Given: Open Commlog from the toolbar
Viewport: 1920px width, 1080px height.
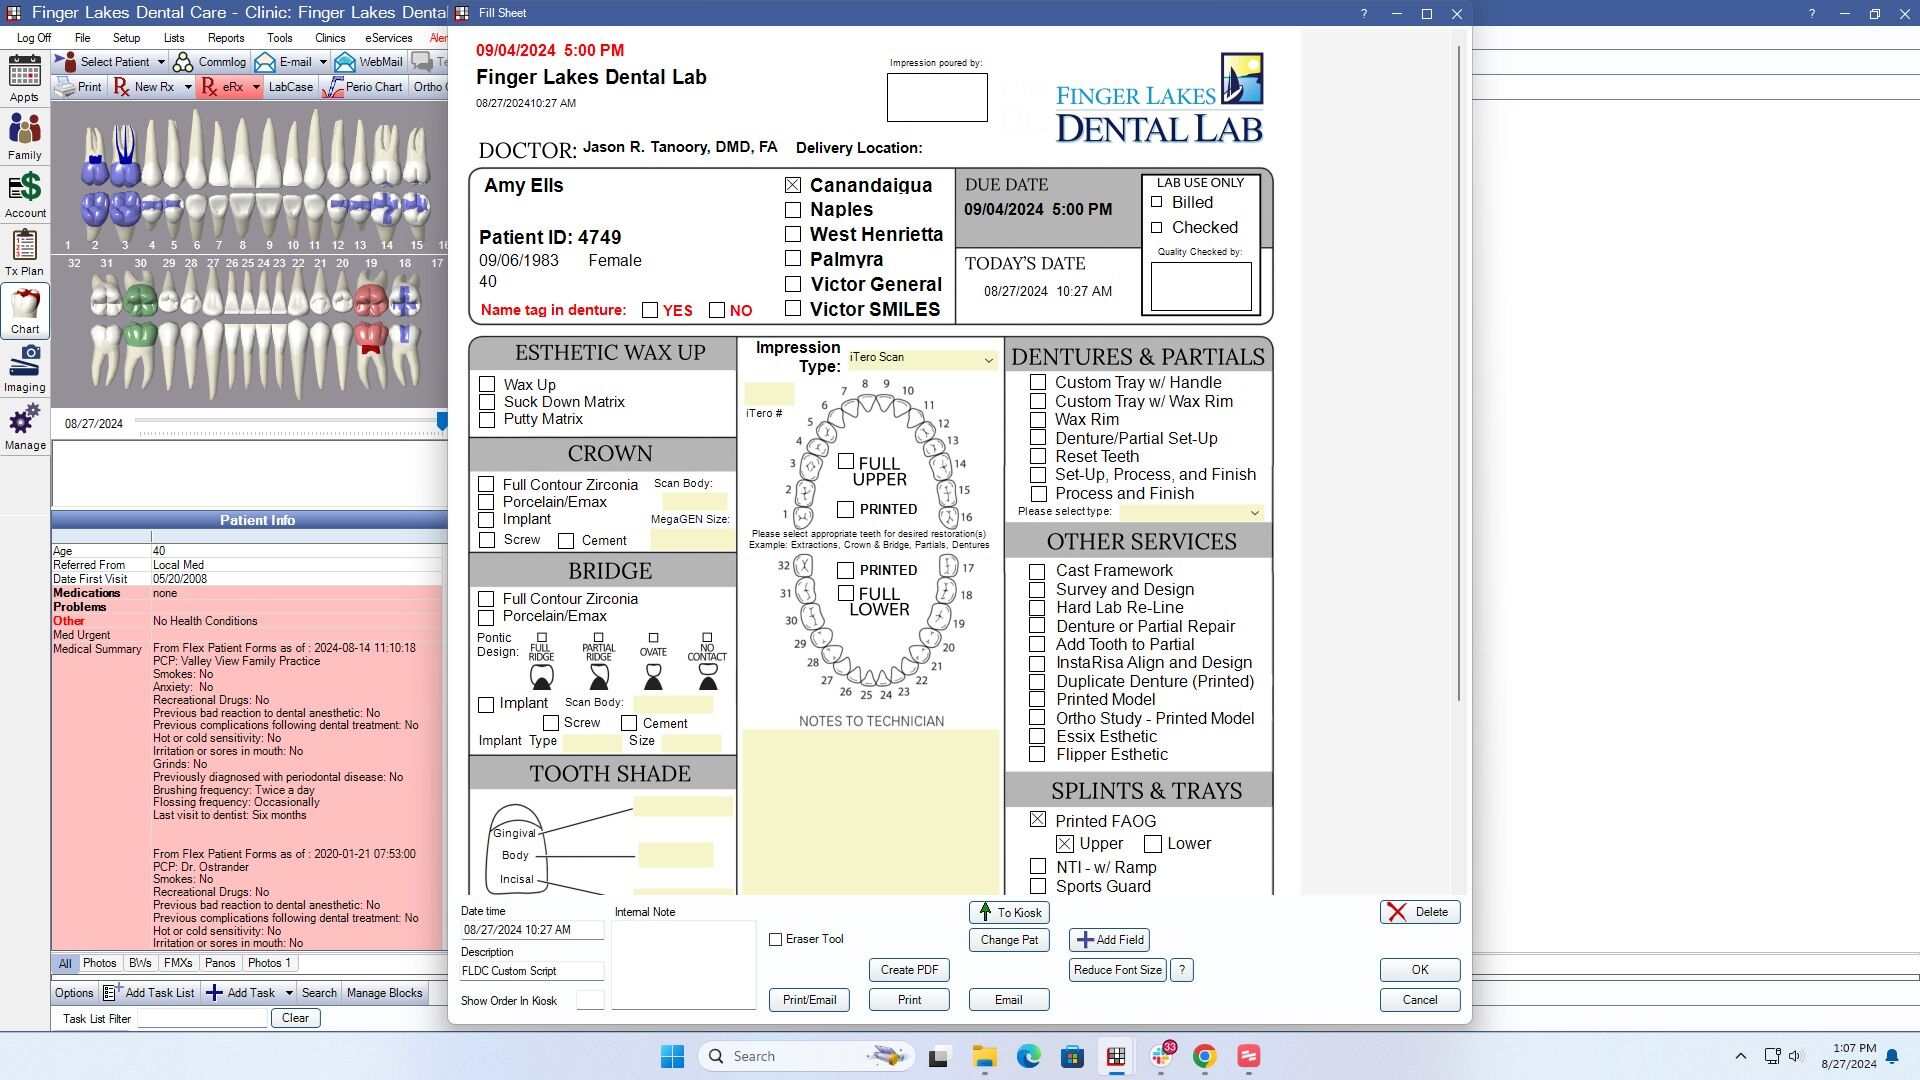Looking at the screenshot, I should 210,62.
